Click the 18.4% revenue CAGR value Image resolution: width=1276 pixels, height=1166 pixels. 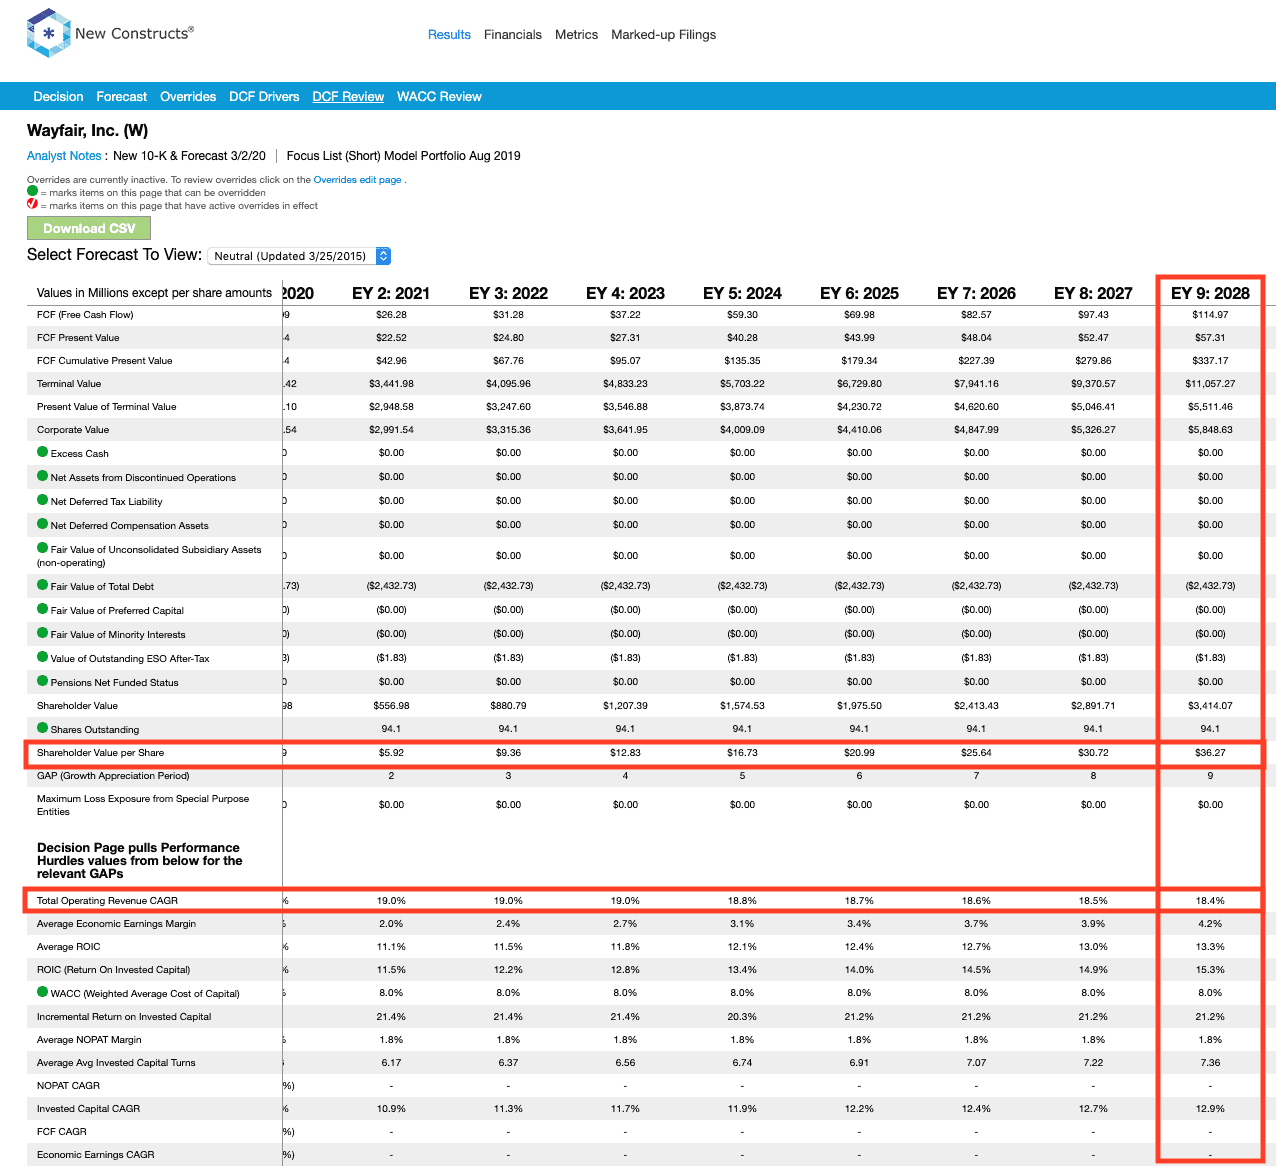tap(1210, 901)
